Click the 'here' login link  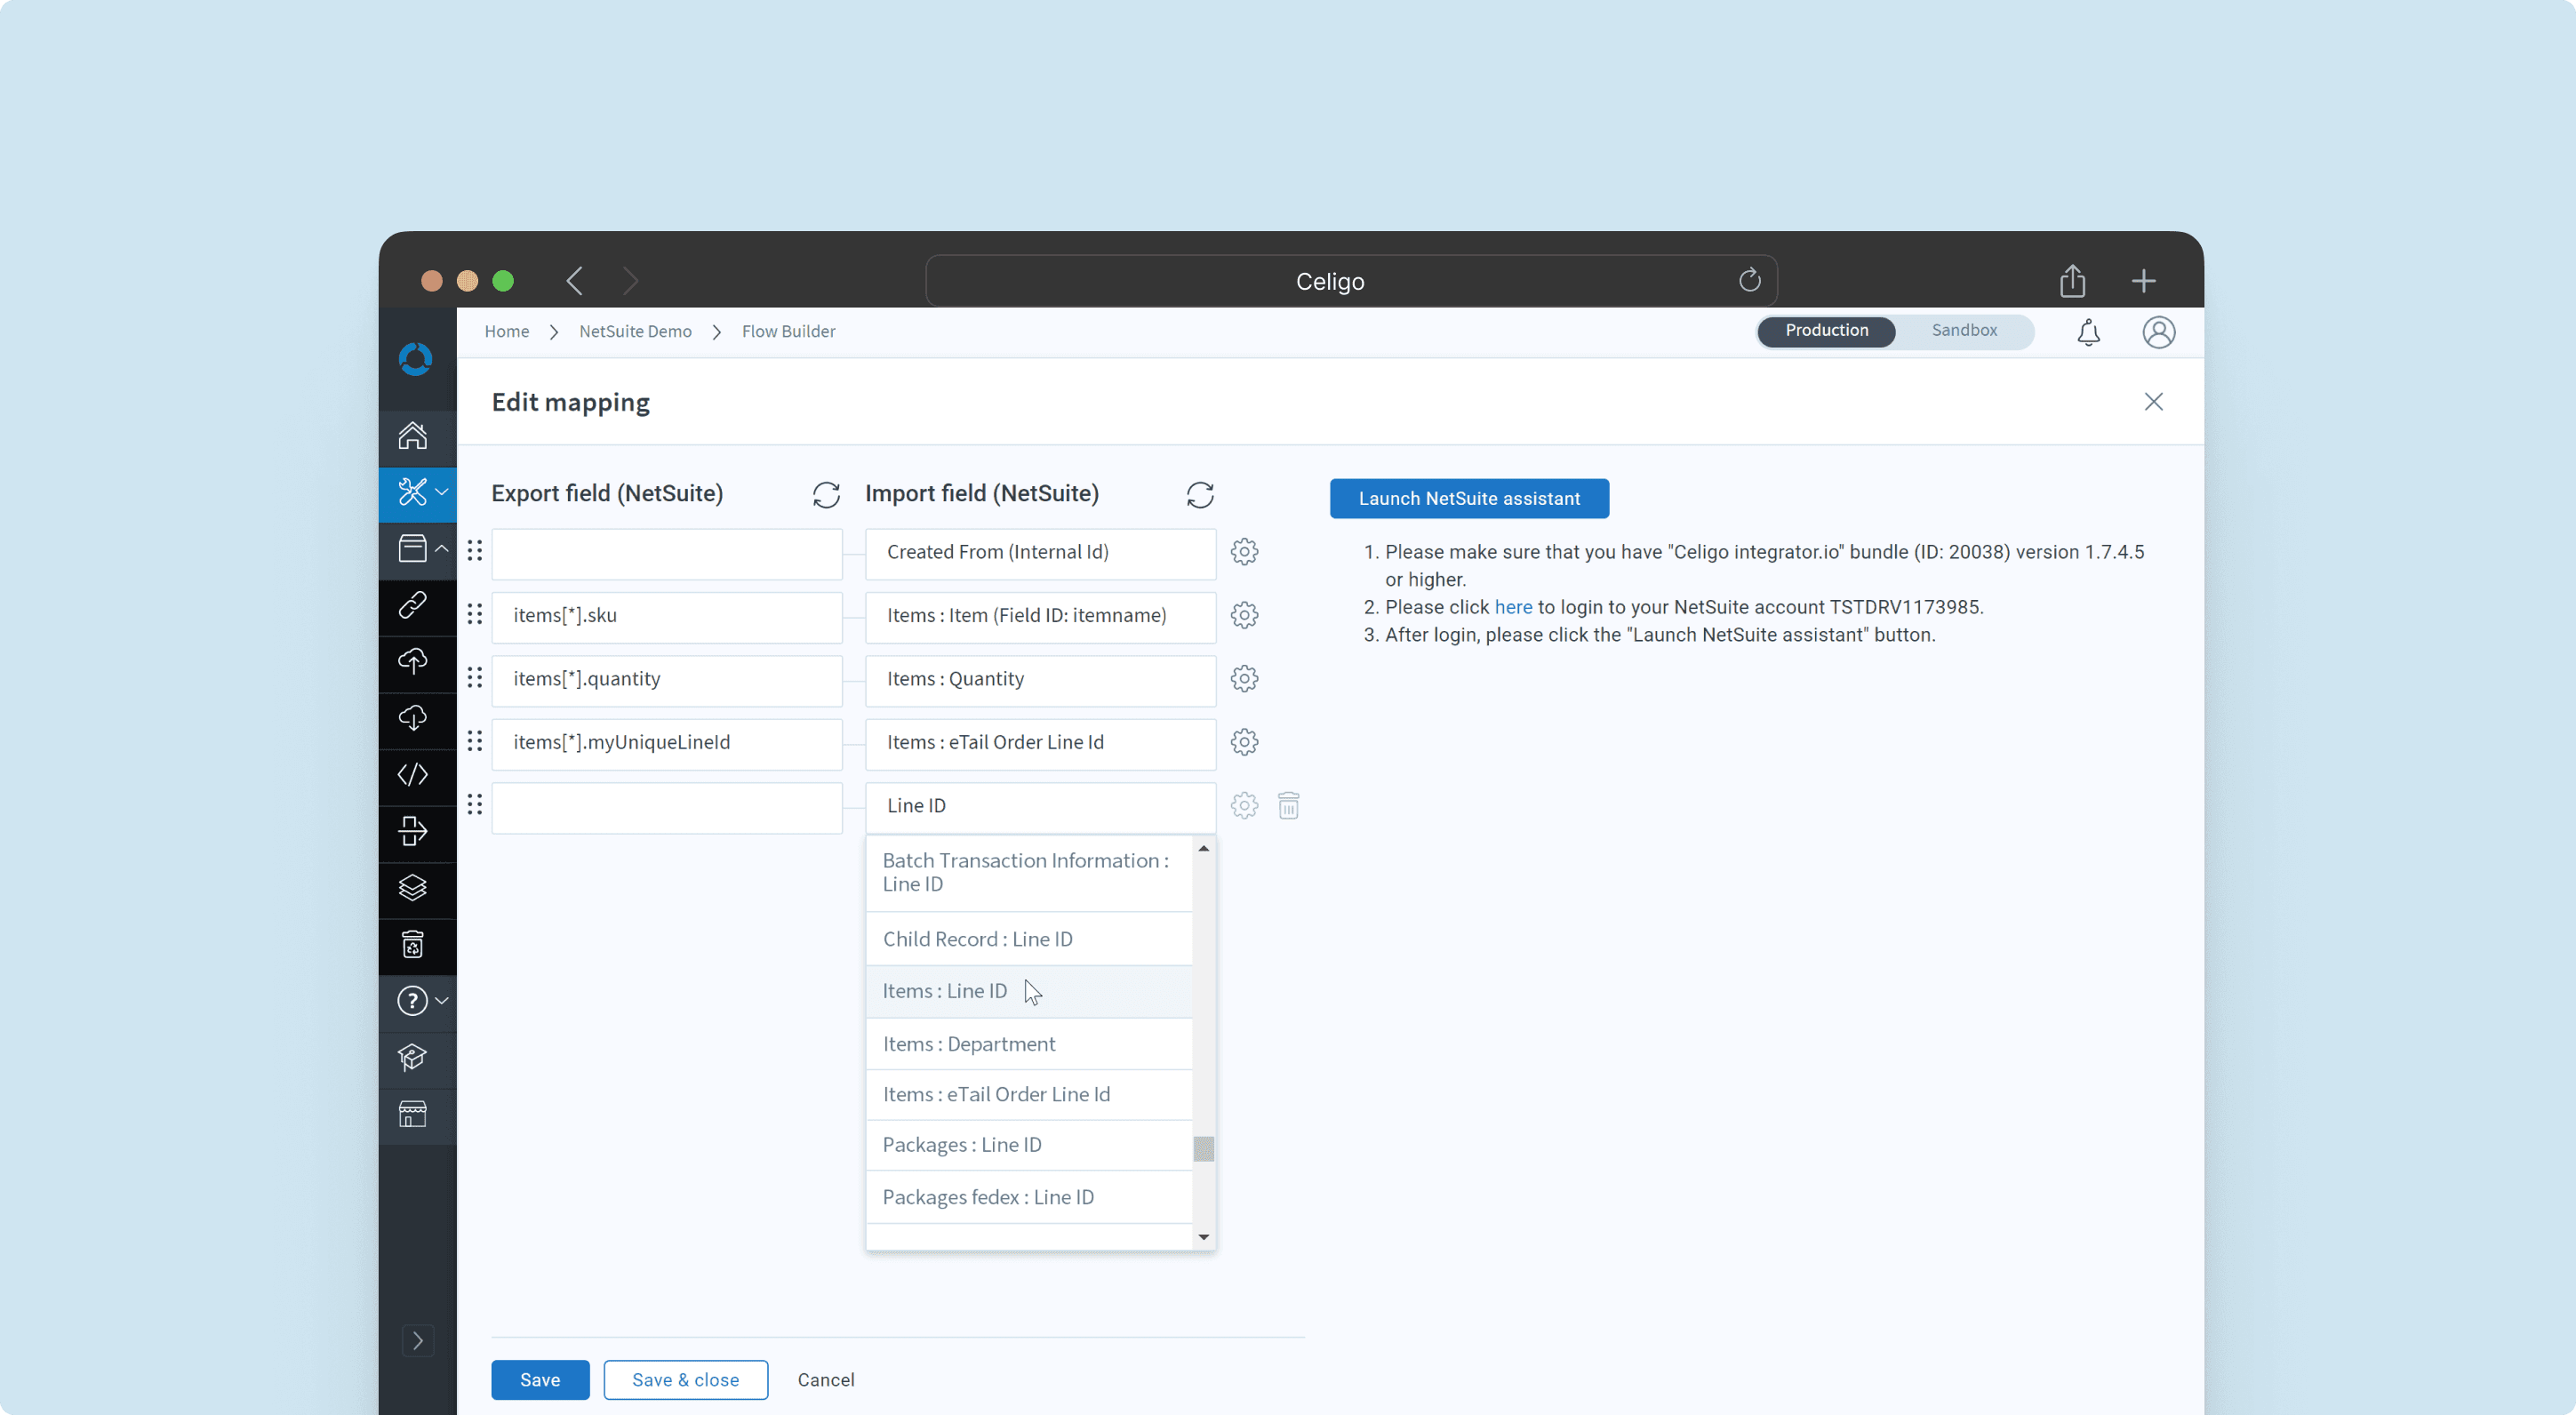1512,607
